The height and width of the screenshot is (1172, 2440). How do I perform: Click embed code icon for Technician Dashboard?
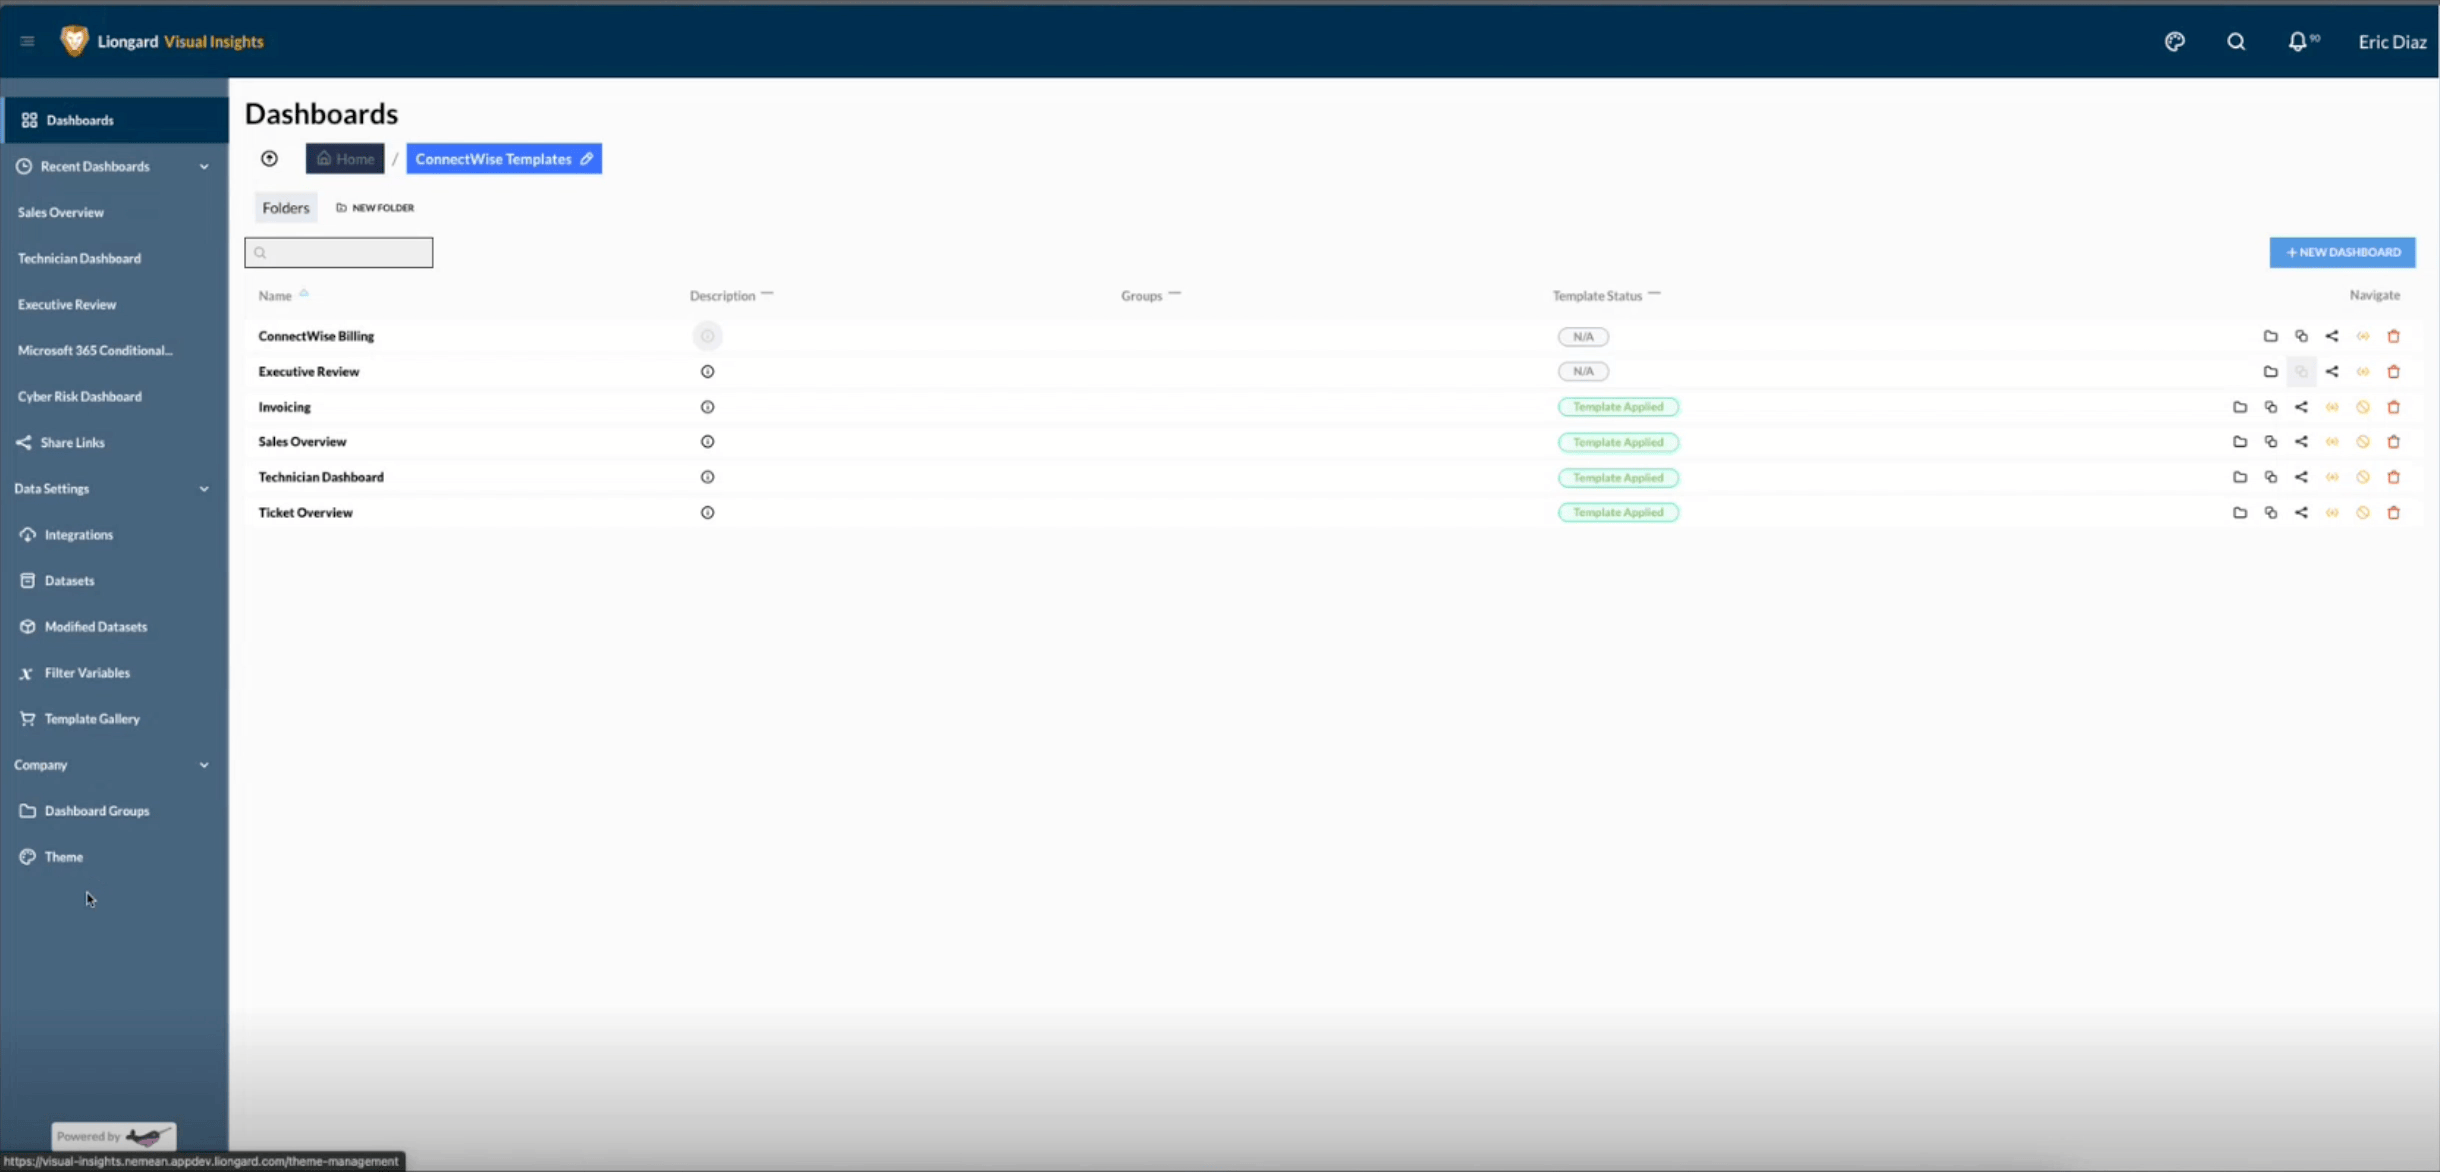pyautogui.click(x=2332, y=477)
